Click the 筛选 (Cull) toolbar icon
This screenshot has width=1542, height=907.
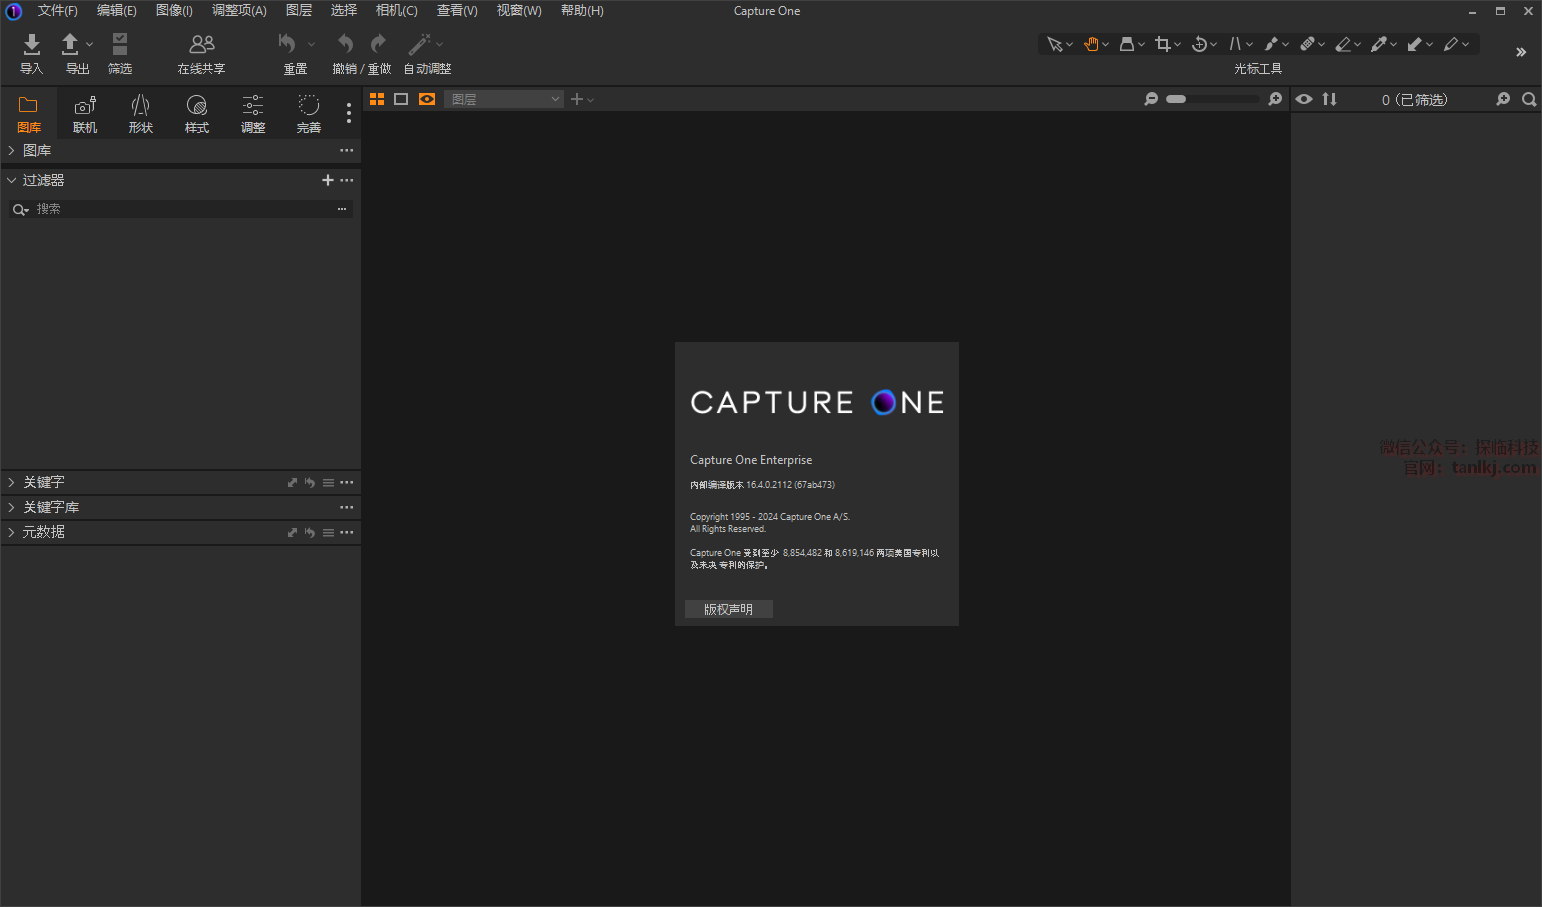pos(120,45)
